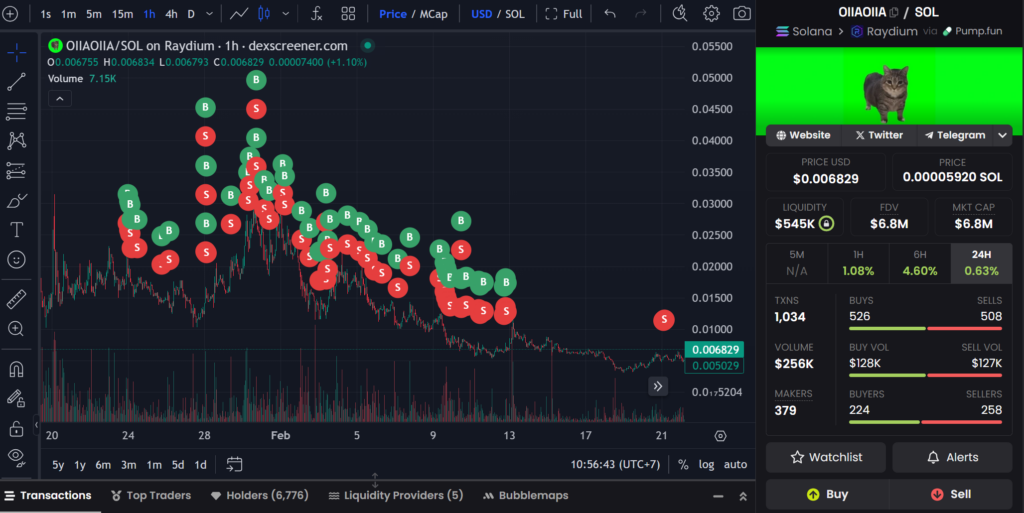
Task: Open the chart style dropdown arrow
Action: click(285, 14)
